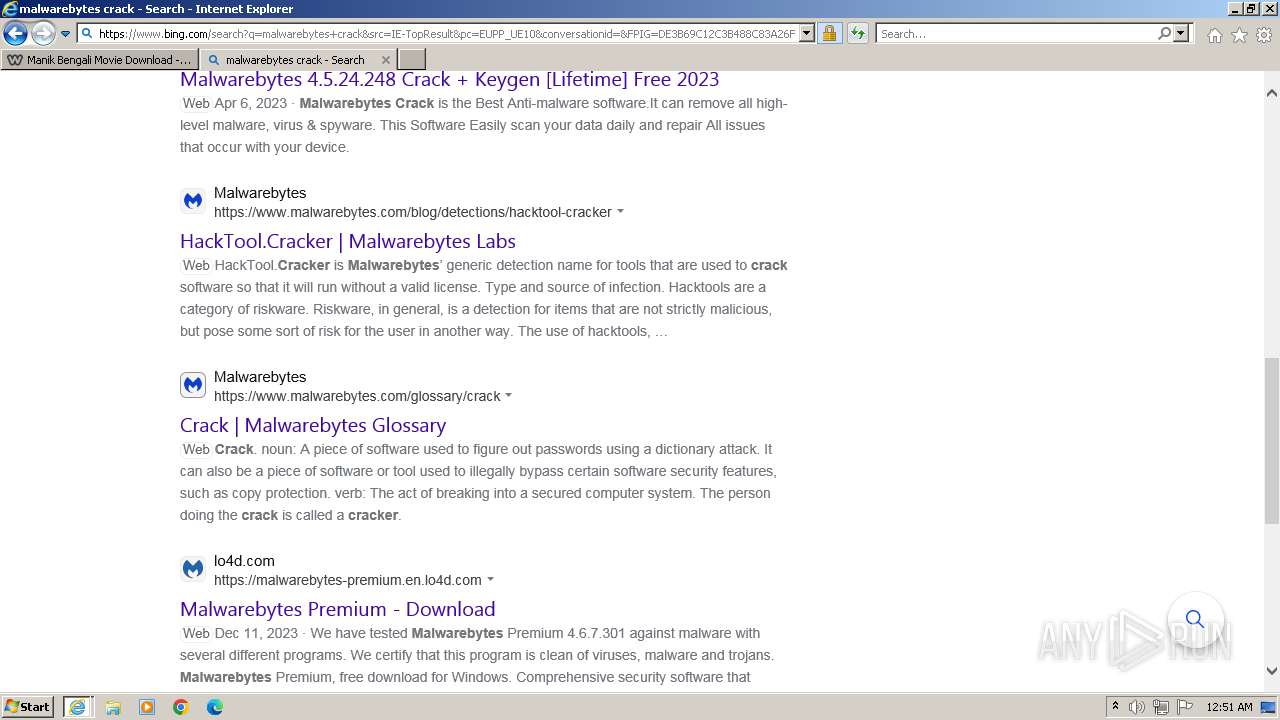1280x720 pixels.
Task: Open Tools gear icon
Action: point(1264,35)
